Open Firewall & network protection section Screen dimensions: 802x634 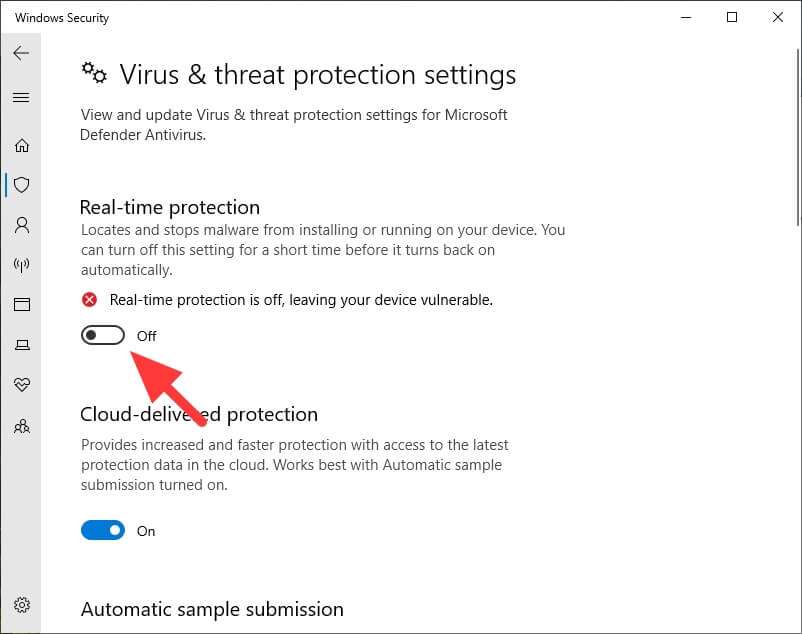click(22, 265)
